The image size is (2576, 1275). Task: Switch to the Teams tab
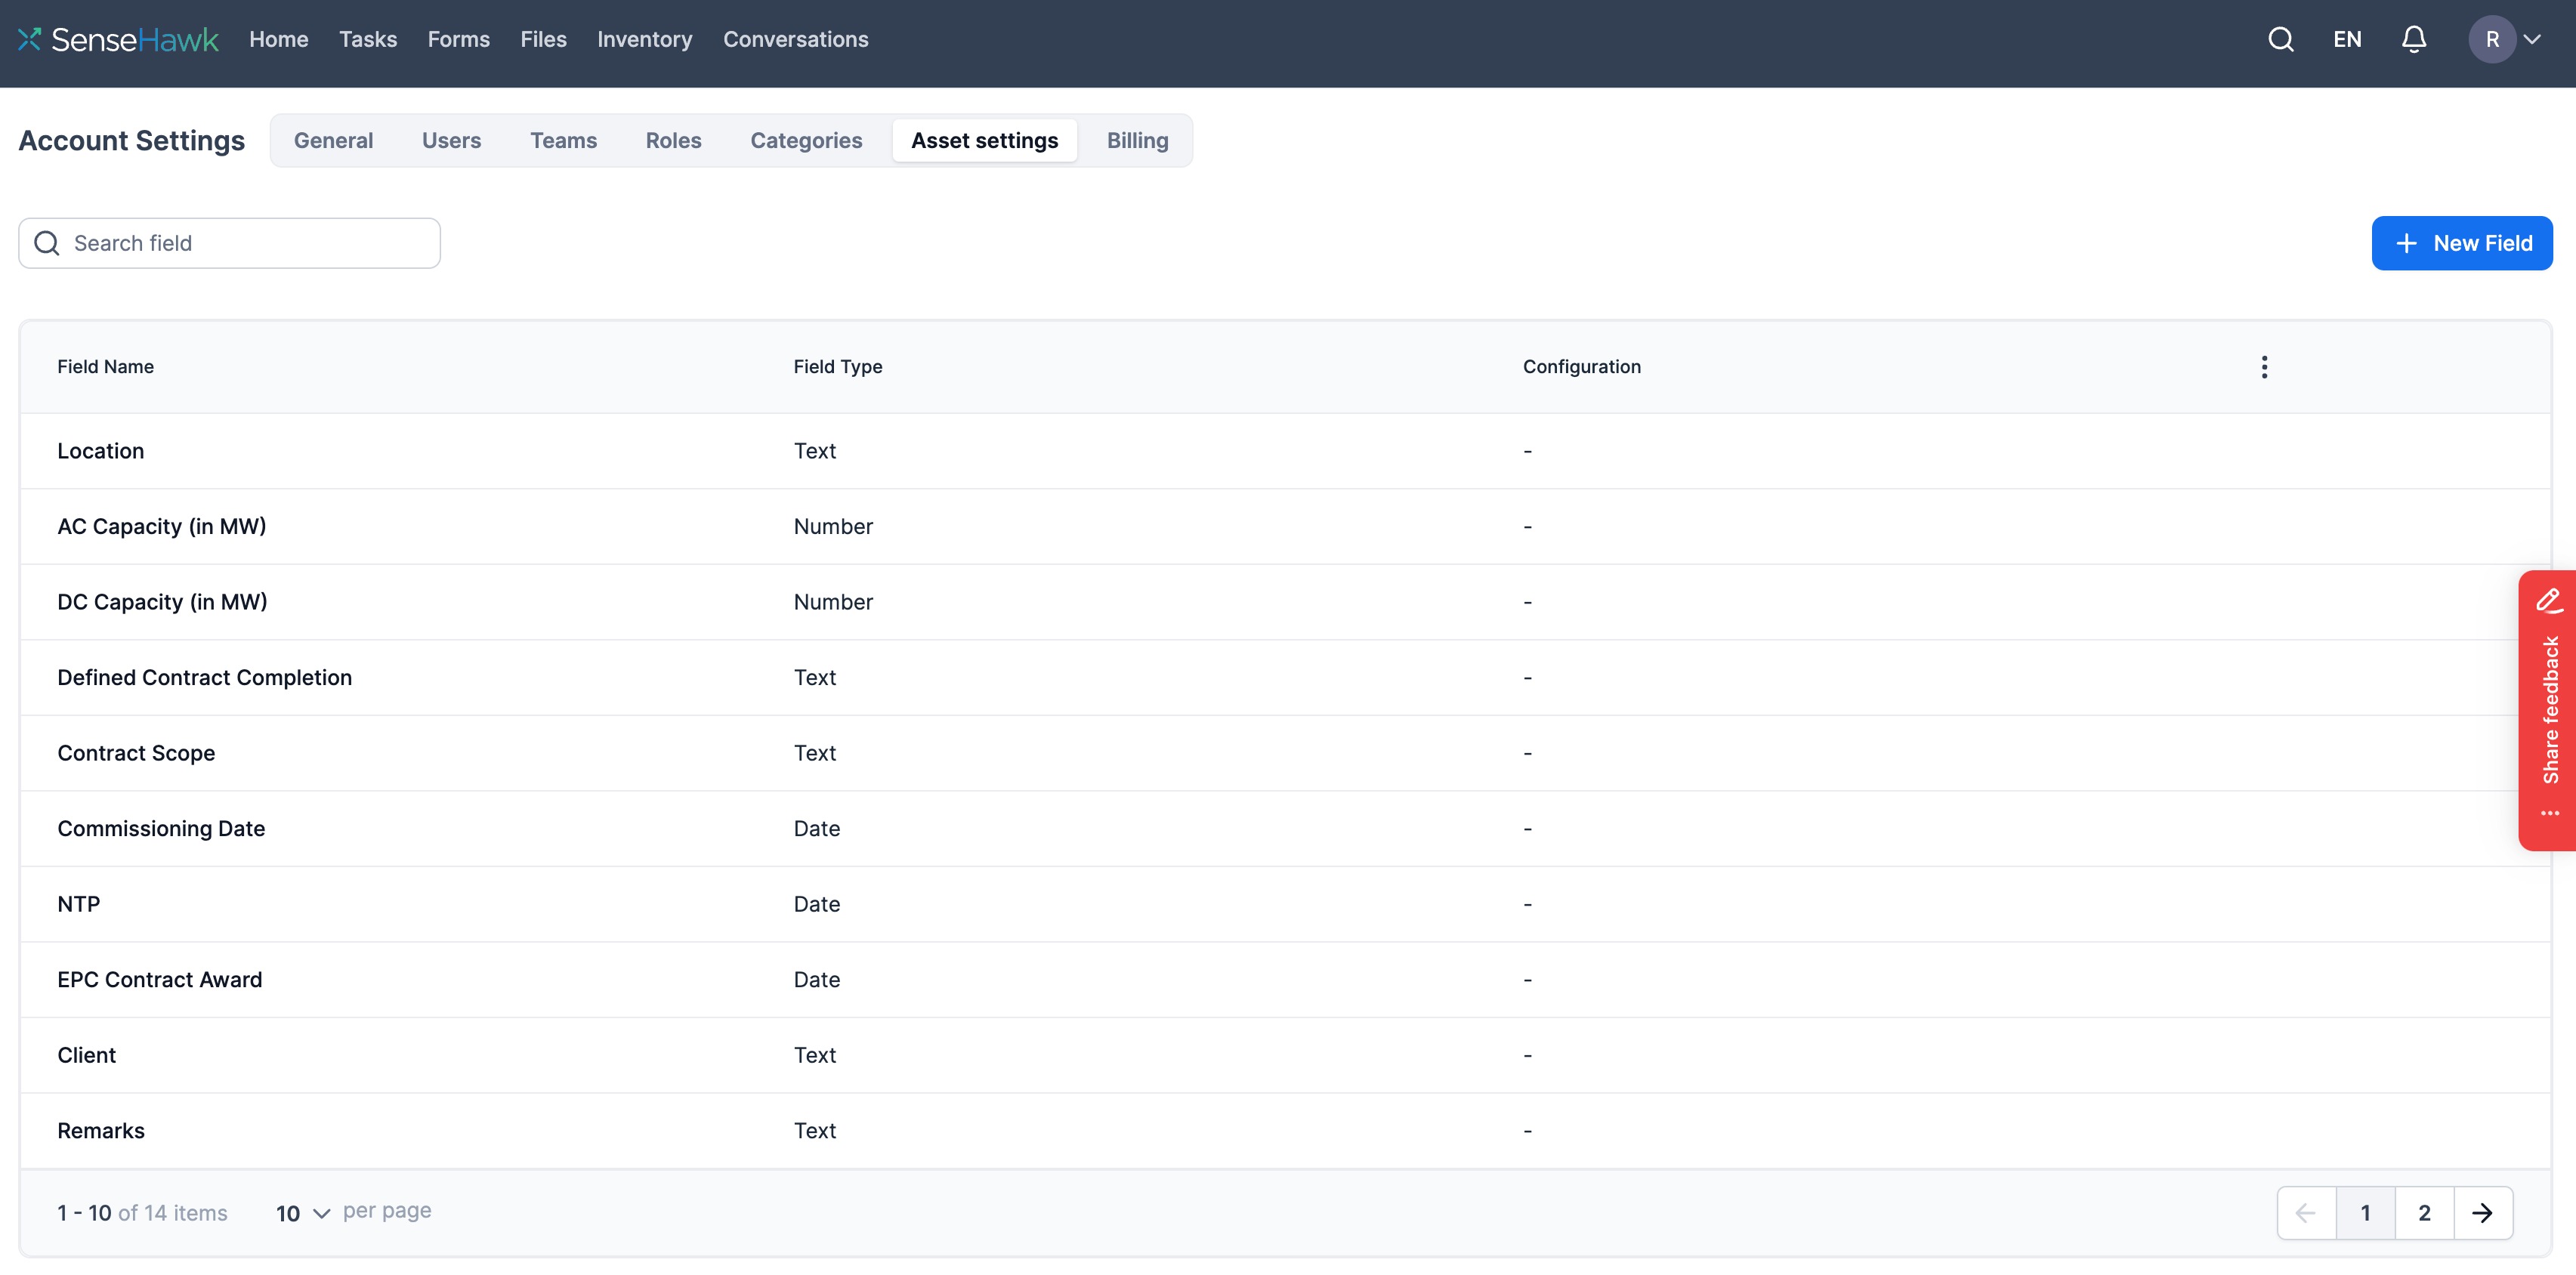(563, 140)
